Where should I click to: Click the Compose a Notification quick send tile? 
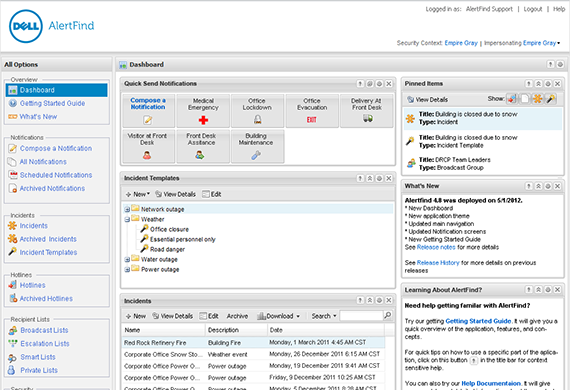(x=148, y=111)
